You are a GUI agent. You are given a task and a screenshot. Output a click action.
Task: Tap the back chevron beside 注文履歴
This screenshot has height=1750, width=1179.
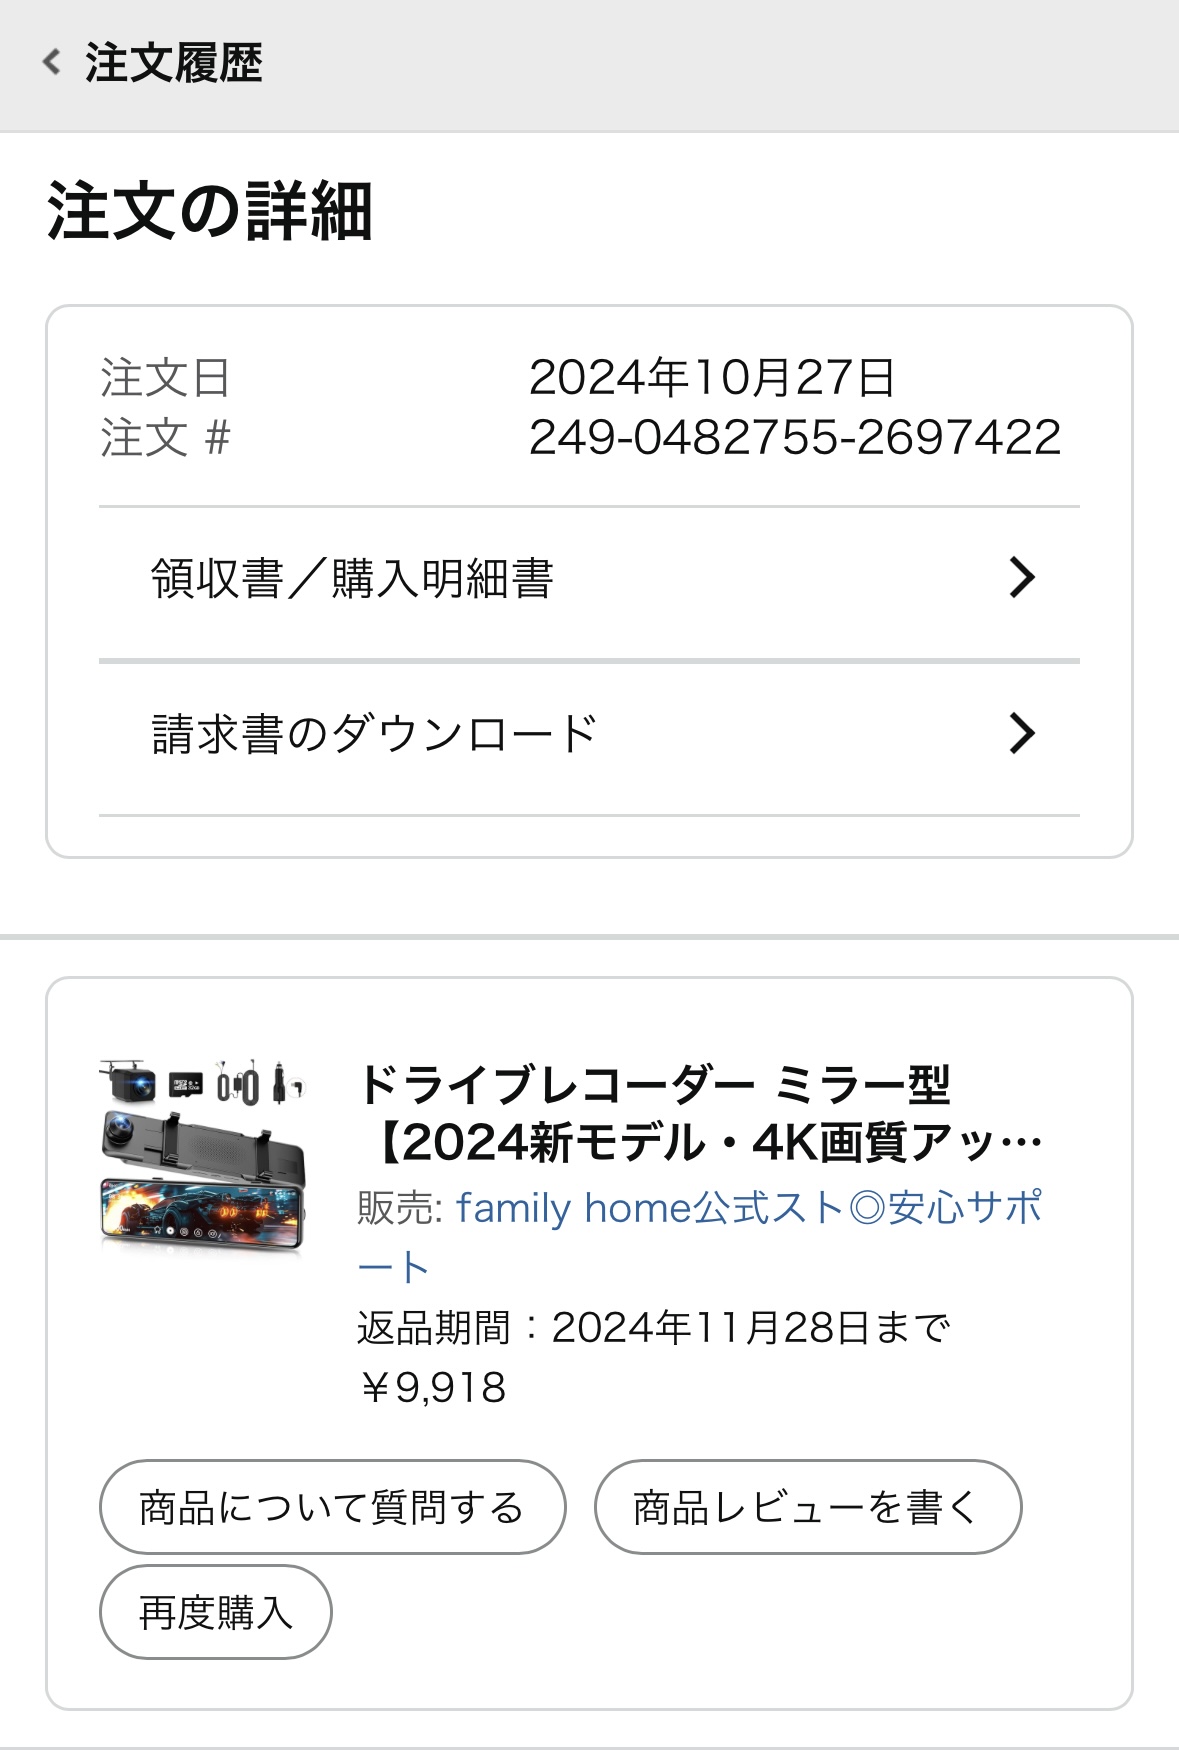52,62
